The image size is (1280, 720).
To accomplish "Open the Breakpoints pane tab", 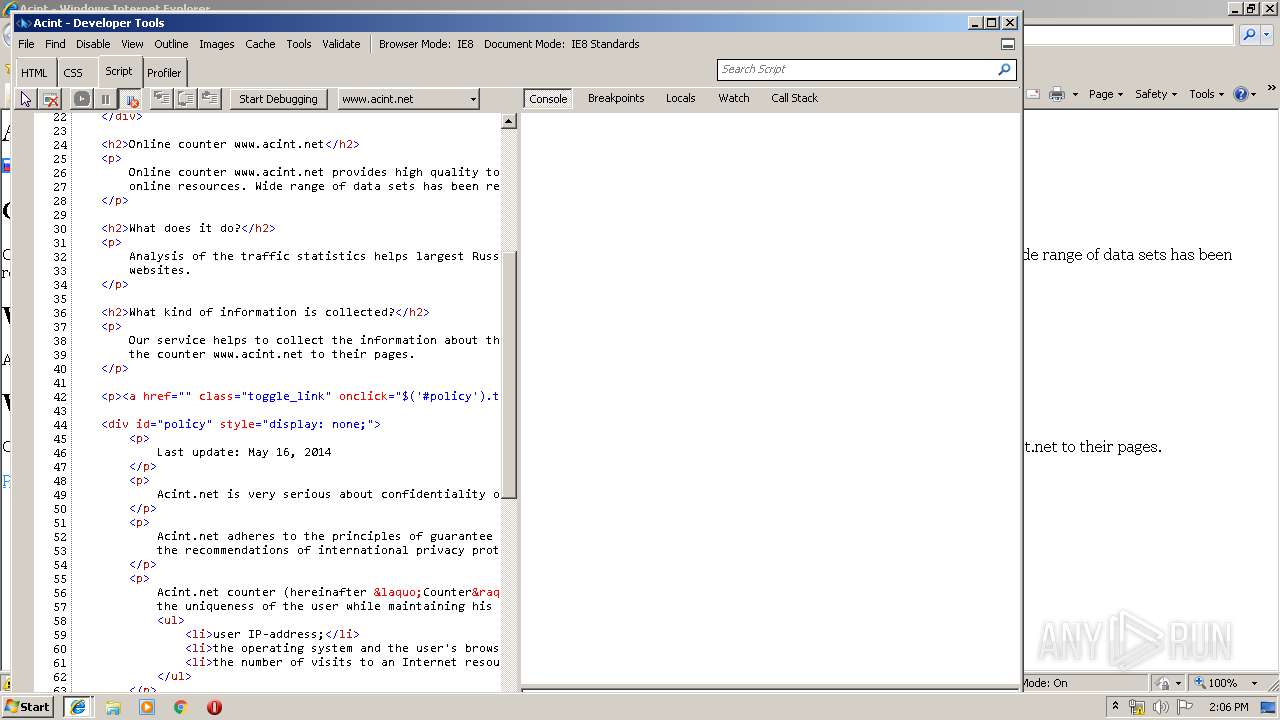I will 616,98.
